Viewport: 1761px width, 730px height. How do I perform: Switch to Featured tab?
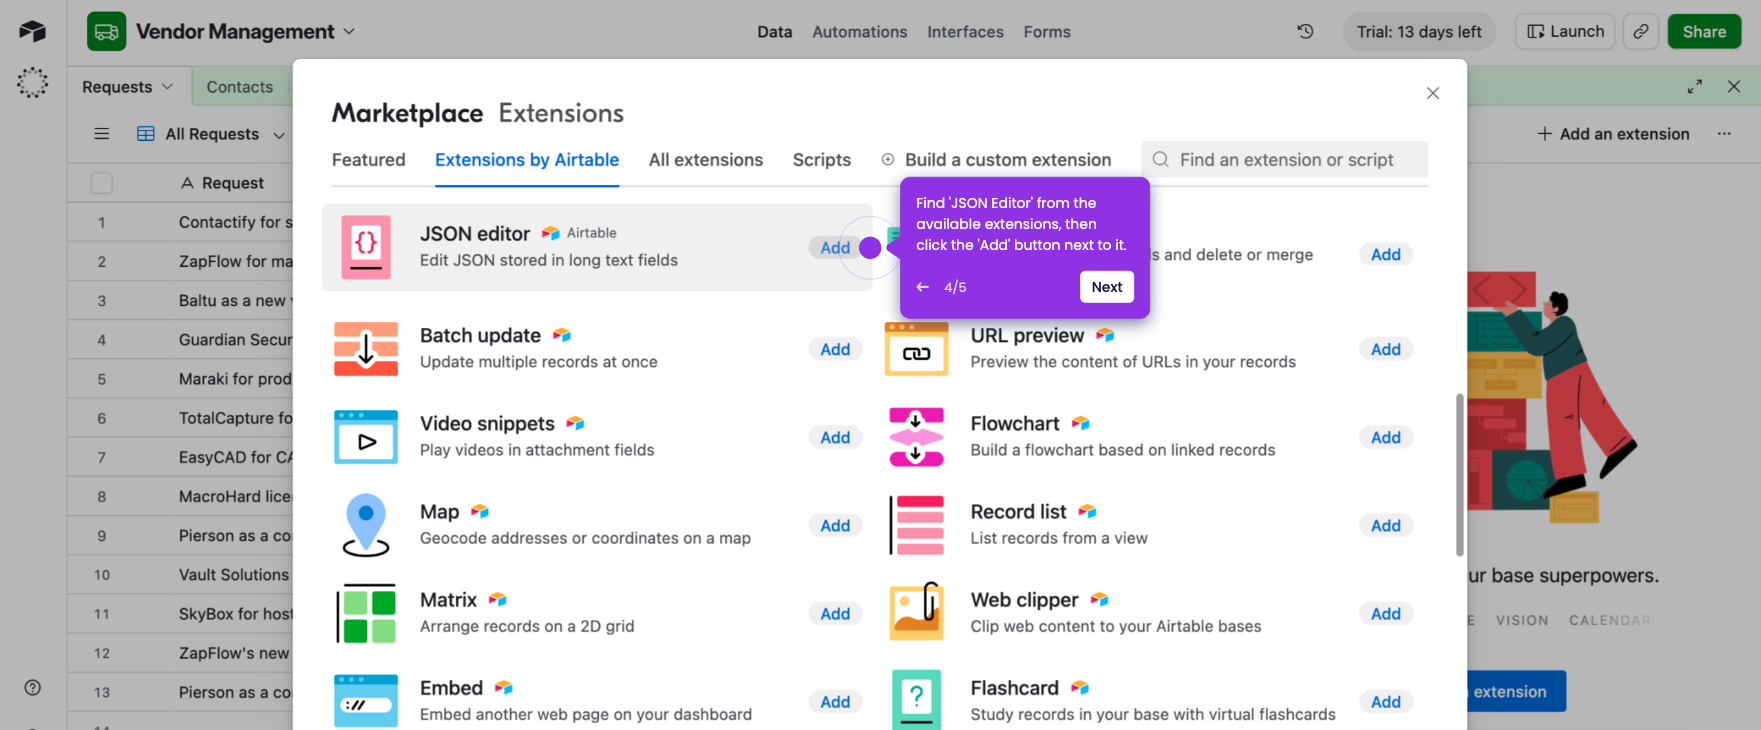pyautogui.click(x=369, y=160)
